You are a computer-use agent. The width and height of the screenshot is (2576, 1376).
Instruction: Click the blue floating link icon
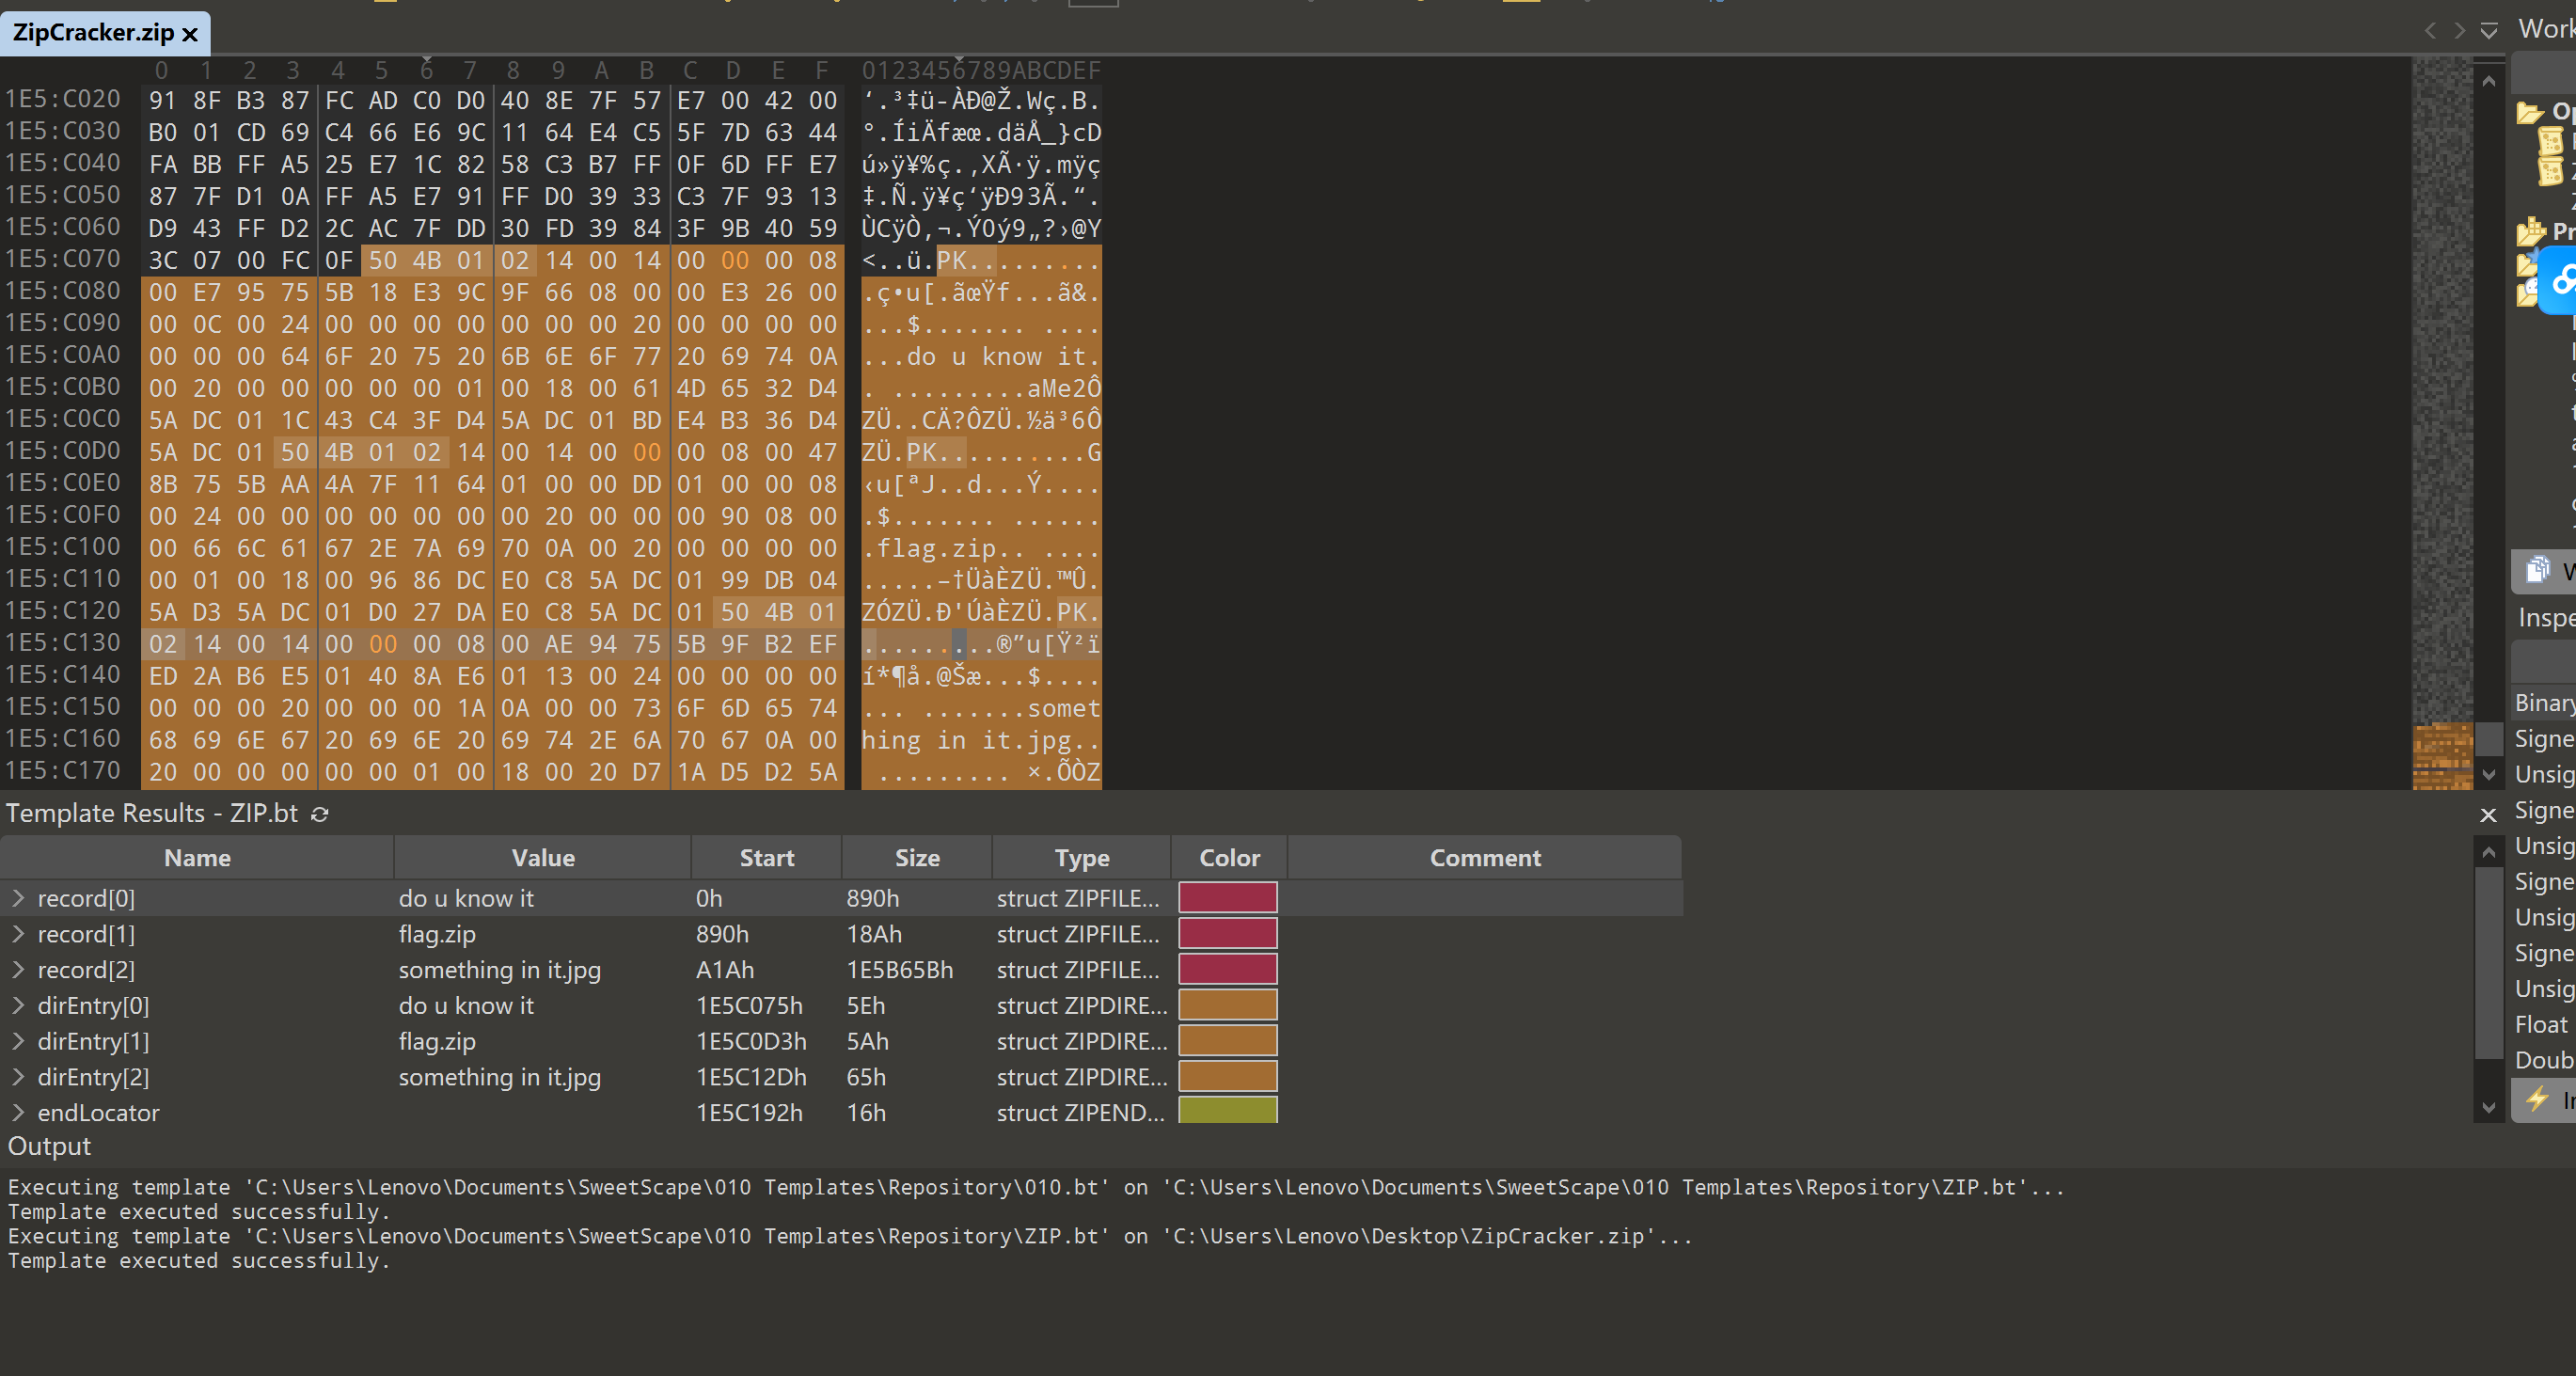(2562, 282)
